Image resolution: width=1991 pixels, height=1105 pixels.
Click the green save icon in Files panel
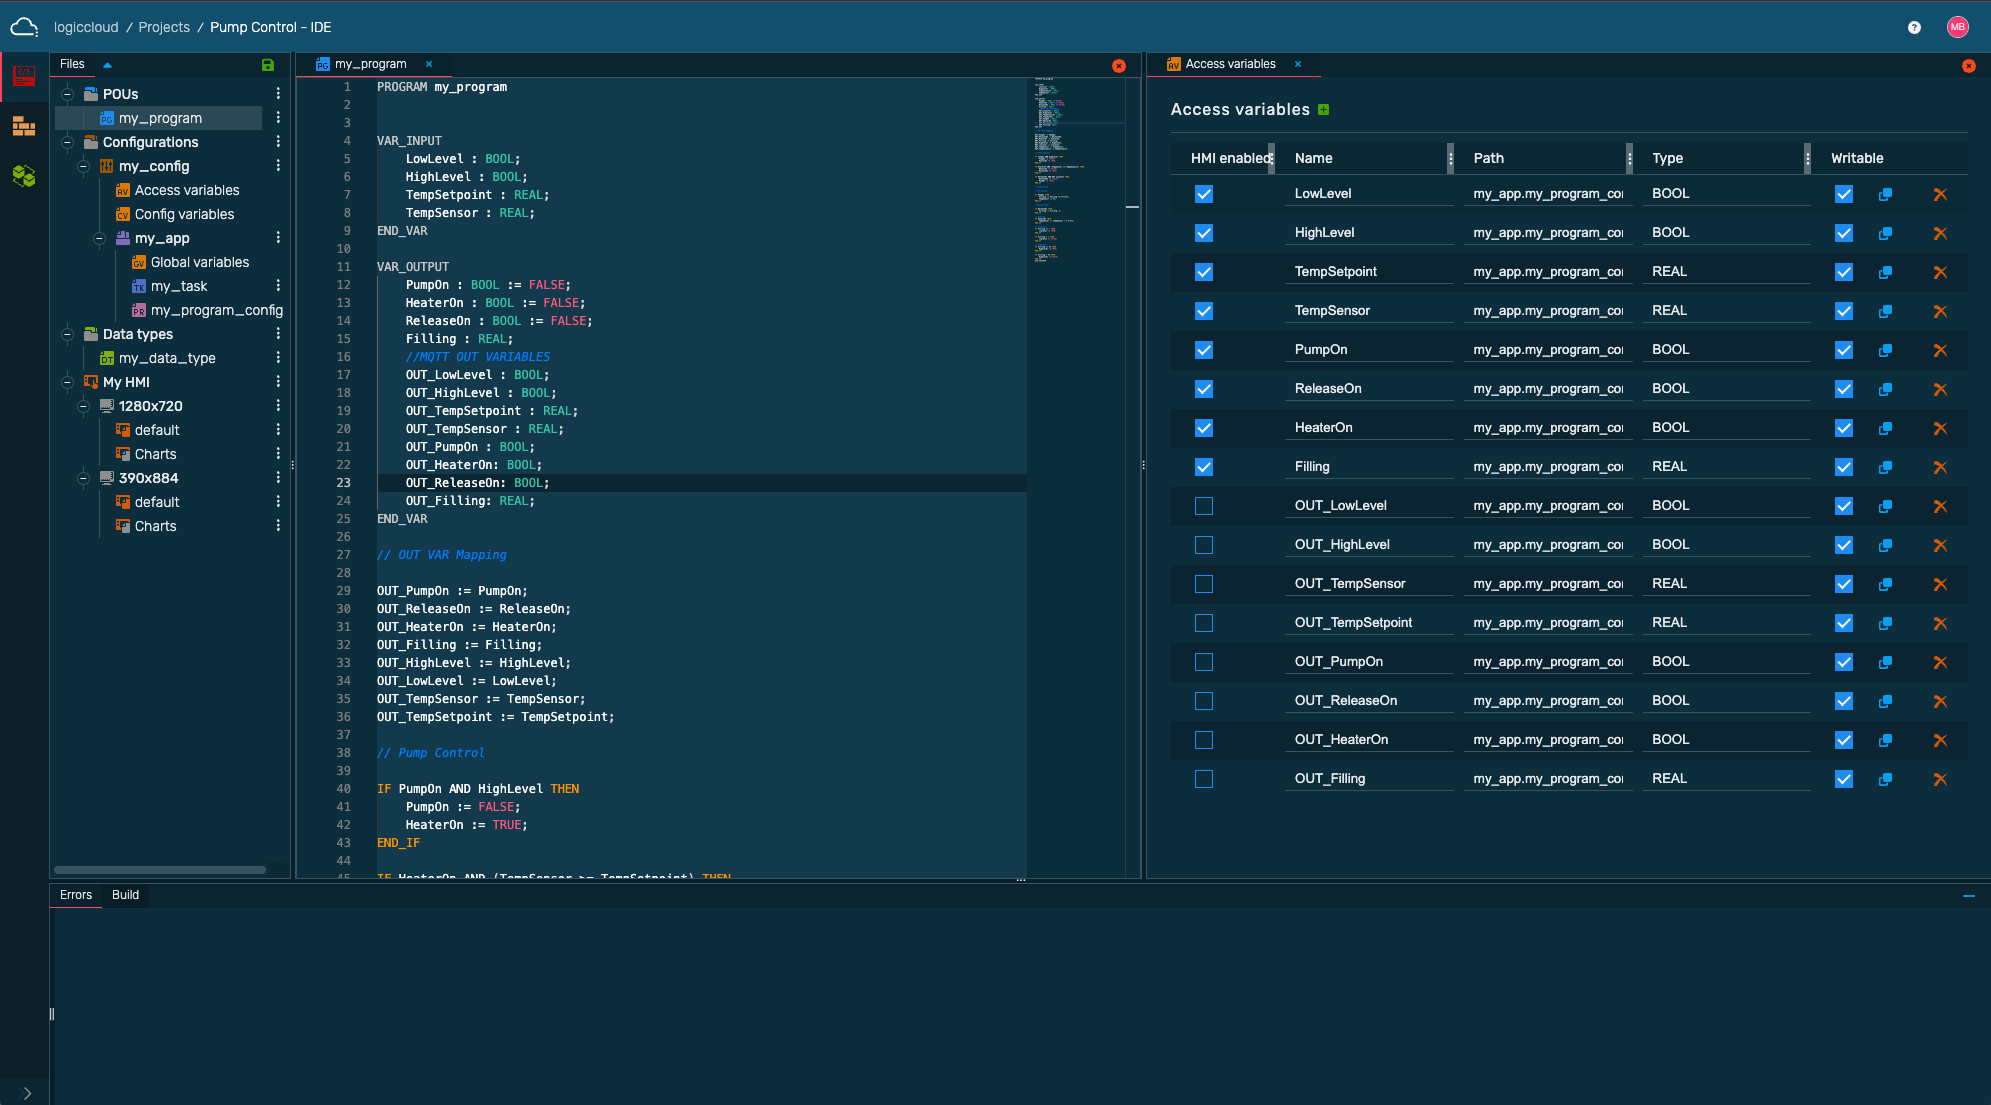click(x=267, y=65)
